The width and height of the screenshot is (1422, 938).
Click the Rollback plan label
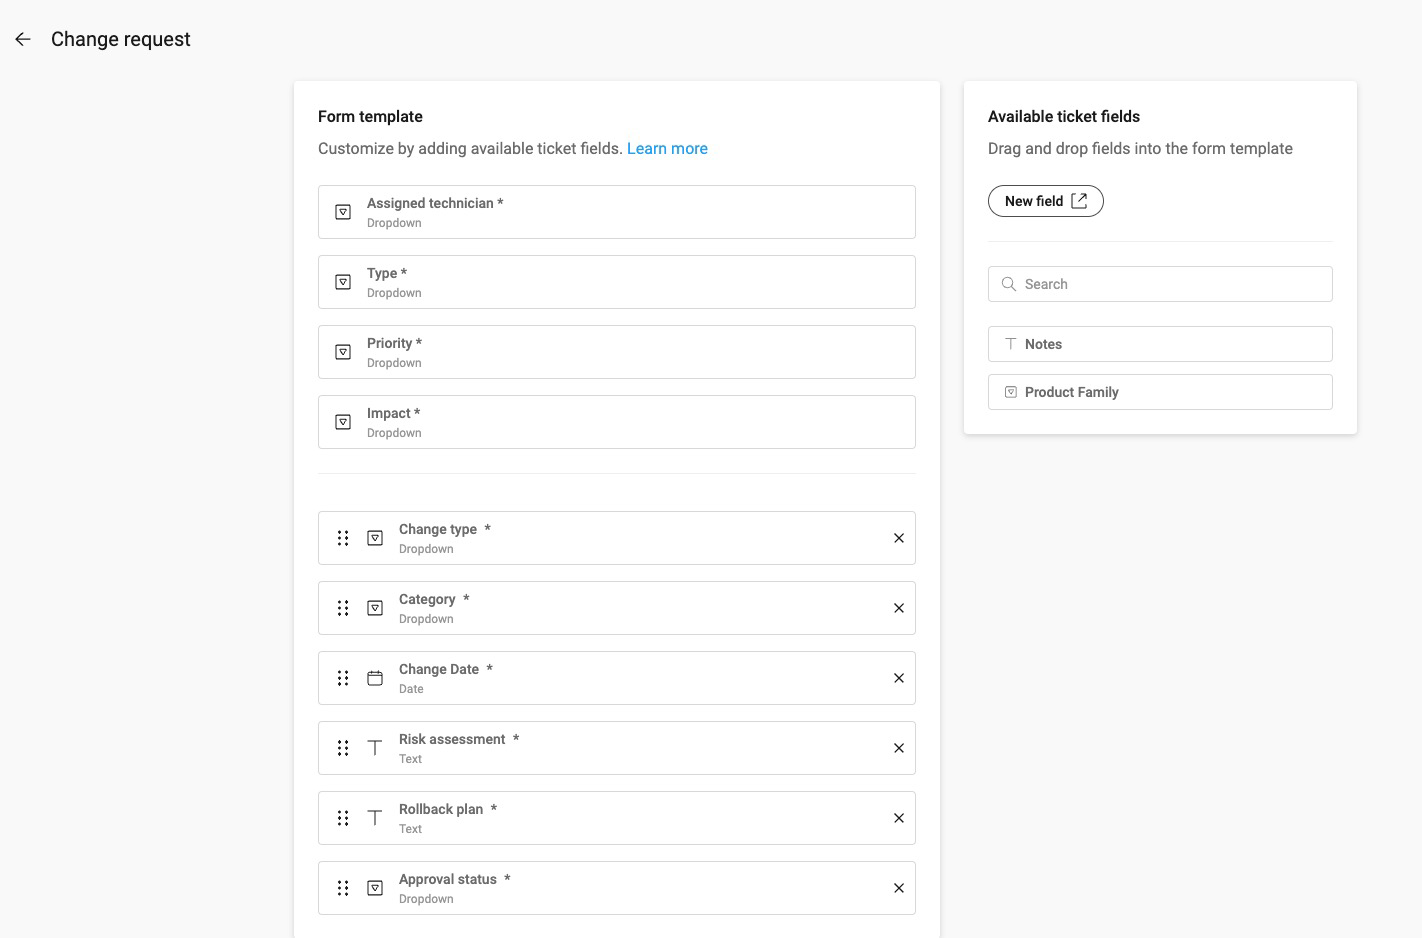tap(441, 809)
